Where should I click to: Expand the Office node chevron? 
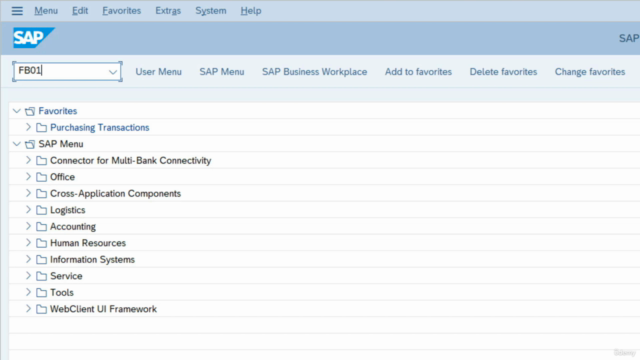[x=28, y=177]
